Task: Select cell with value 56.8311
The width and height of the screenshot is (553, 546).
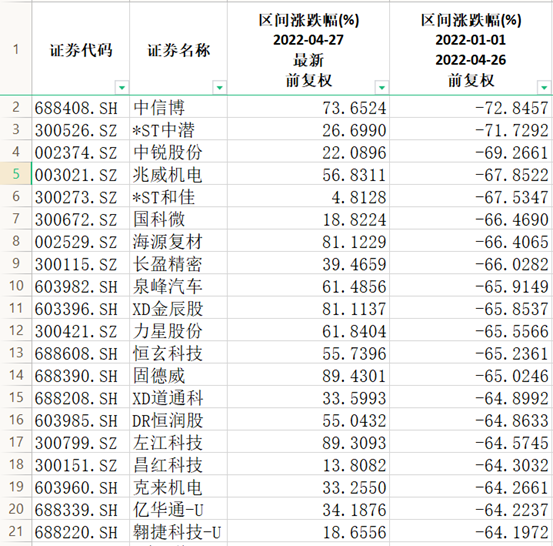Action: (309, 174)
